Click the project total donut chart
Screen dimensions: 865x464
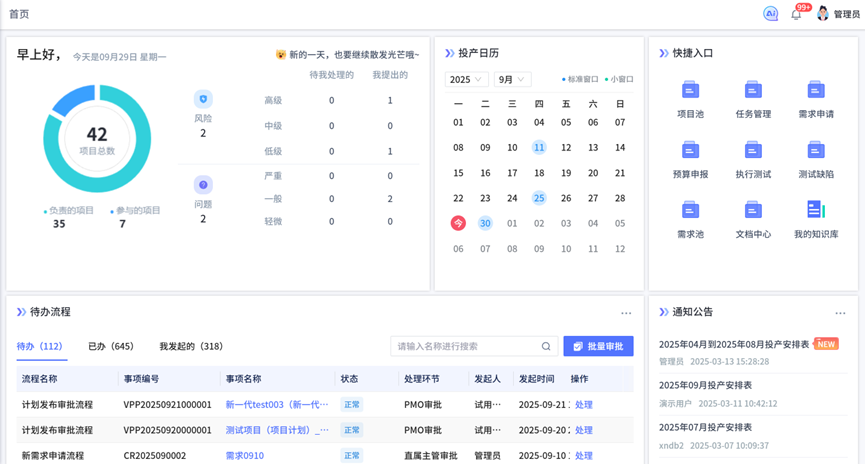coord(97,138)
